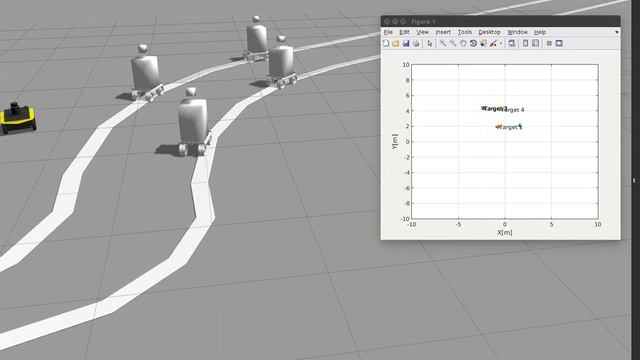Image resolution: width=640 pixels, height=360 pixels.
Task: Select the Zoom In tool
Action: tap(443, 43)
